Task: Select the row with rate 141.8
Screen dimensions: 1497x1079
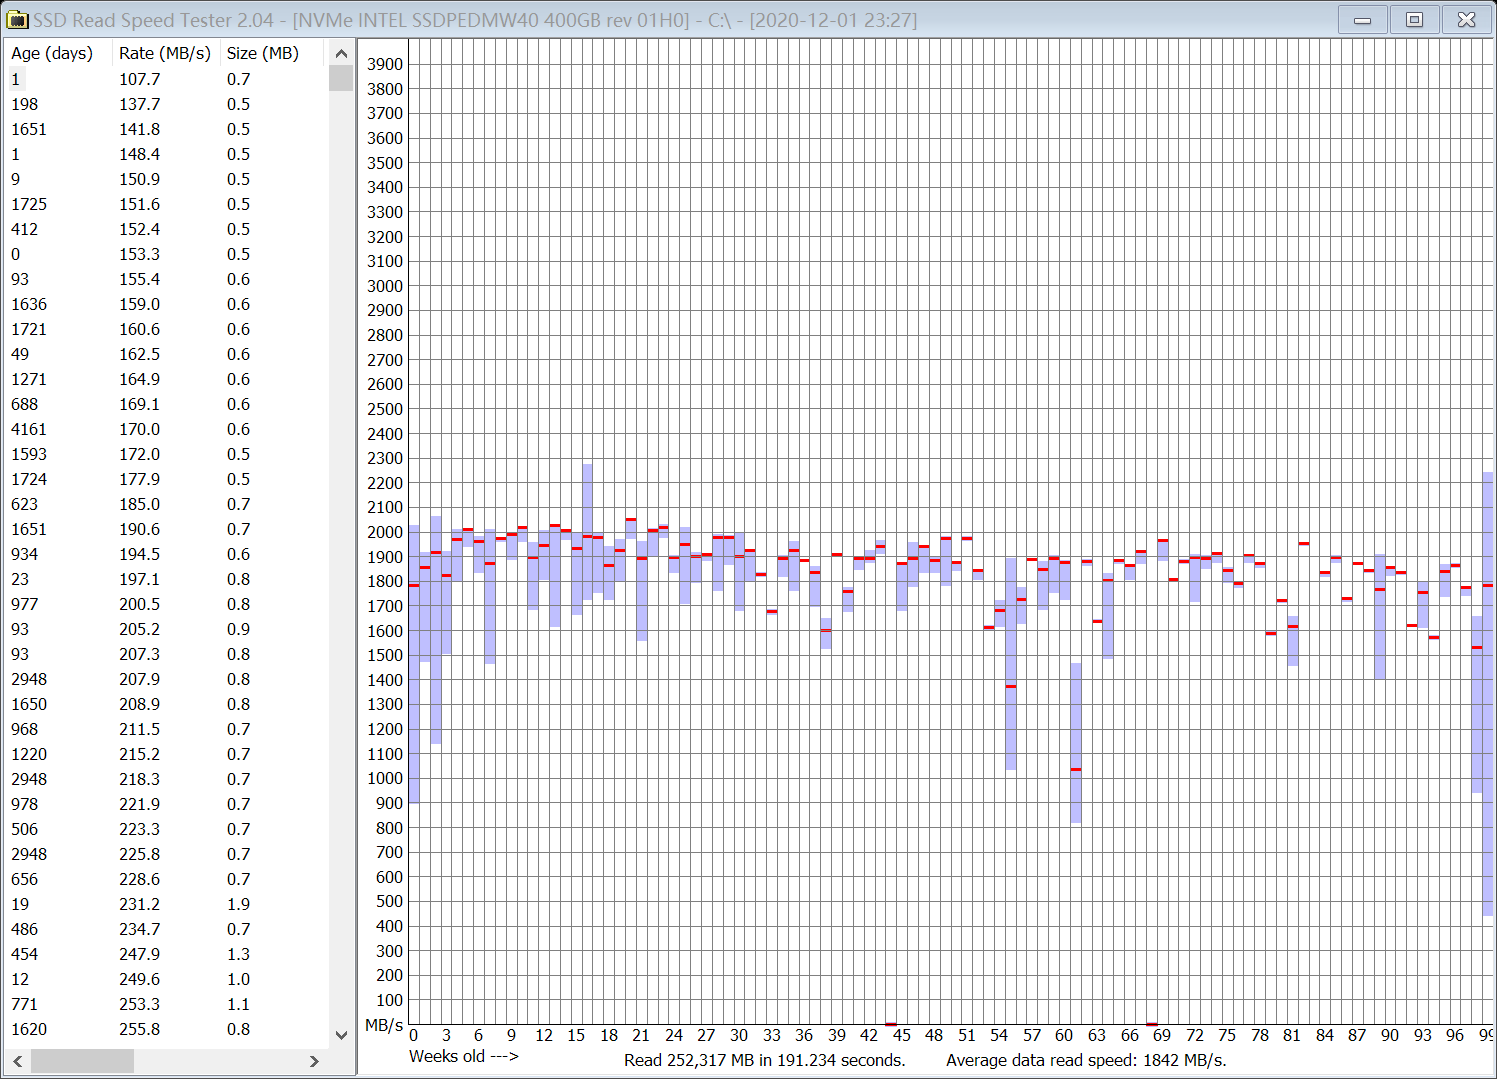Action: coord(167,129)
